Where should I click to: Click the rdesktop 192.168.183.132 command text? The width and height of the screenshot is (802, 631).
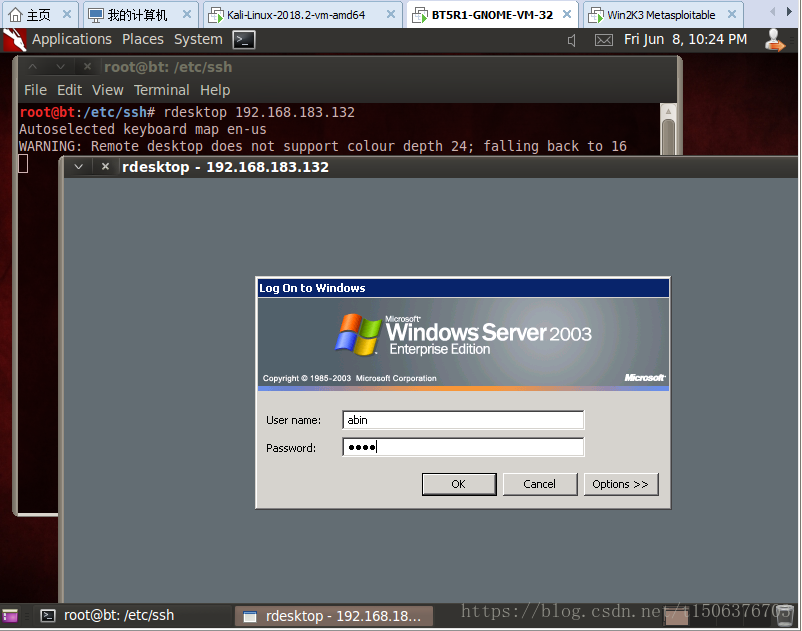259,112
